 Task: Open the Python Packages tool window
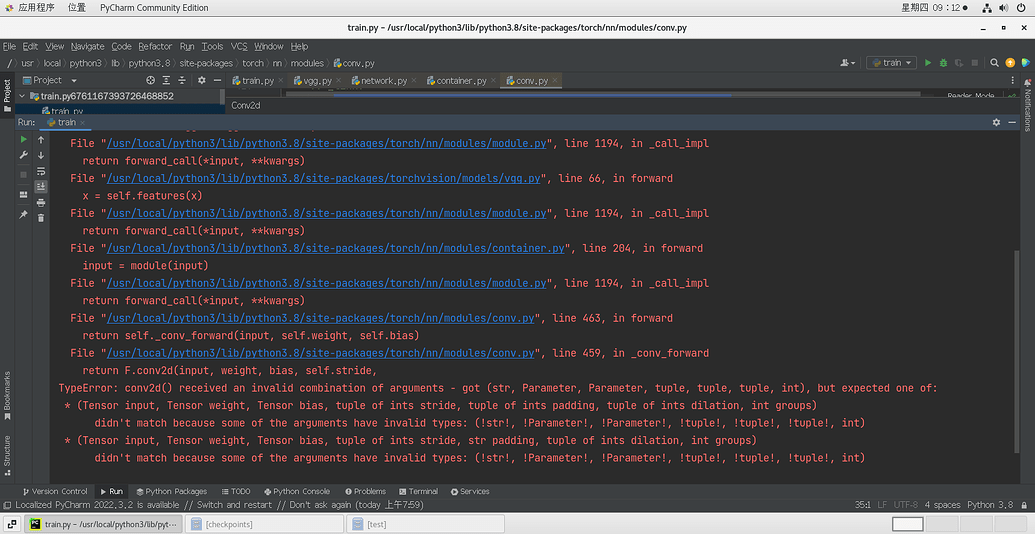click(172, 491)
